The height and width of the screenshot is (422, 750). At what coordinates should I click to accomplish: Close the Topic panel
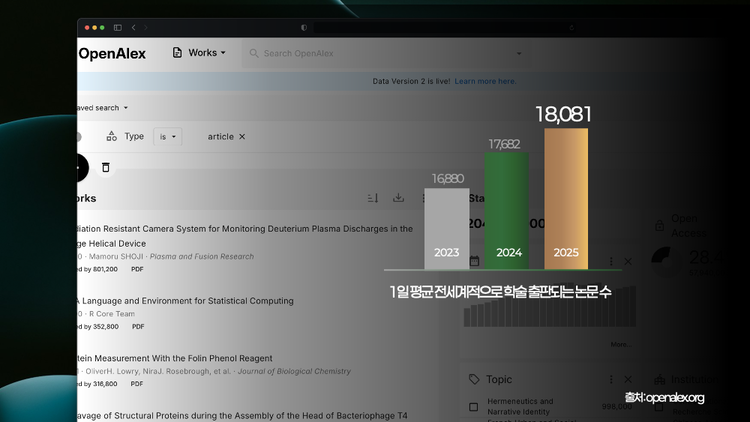pyautogui.click(x=628, y=379)
